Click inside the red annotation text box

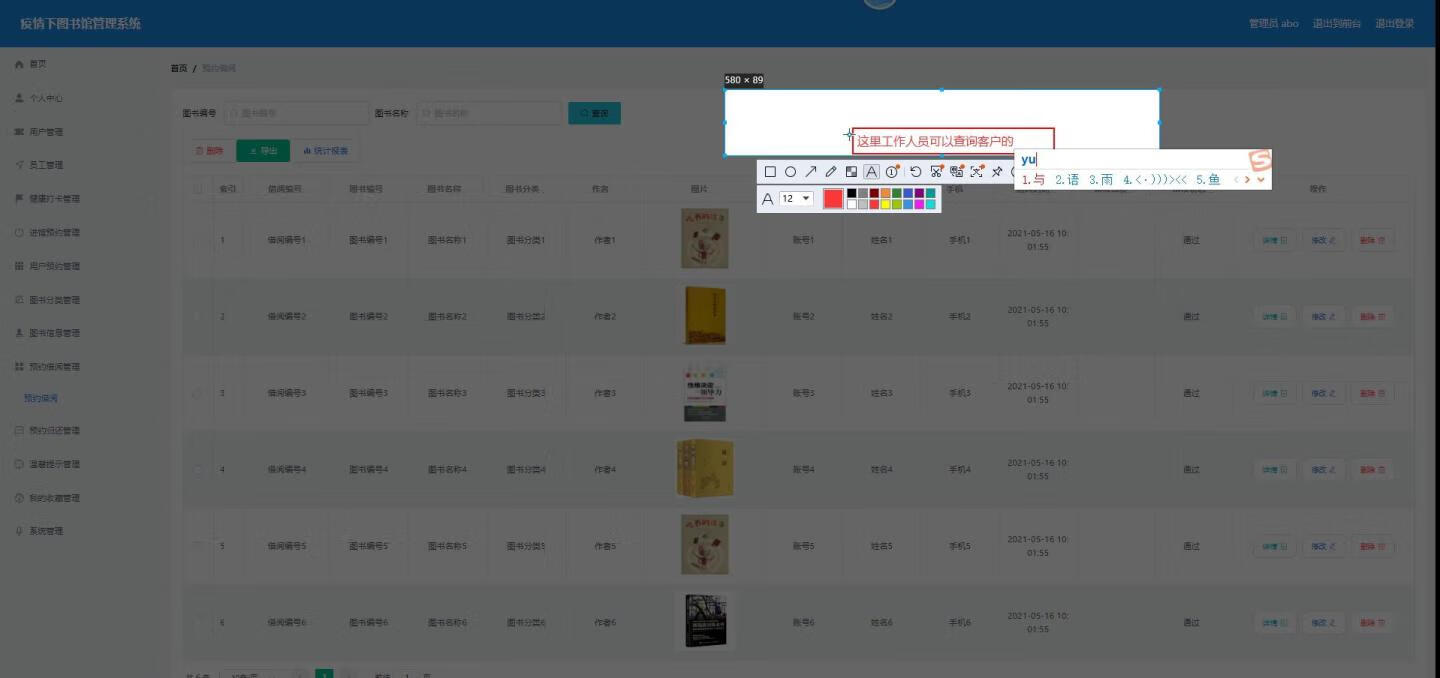pyautogui.click(x=953, y=141)
